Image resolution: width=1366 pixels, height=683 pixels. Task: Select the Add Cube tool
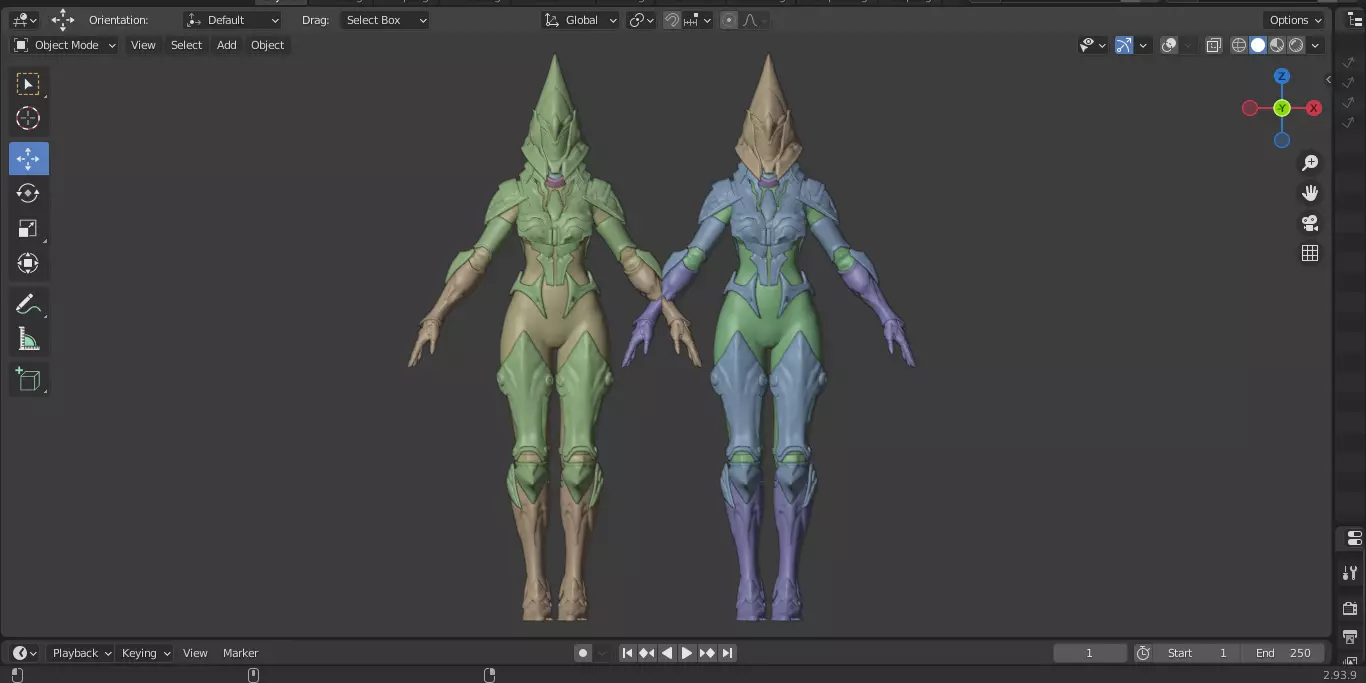coord(28,379)
